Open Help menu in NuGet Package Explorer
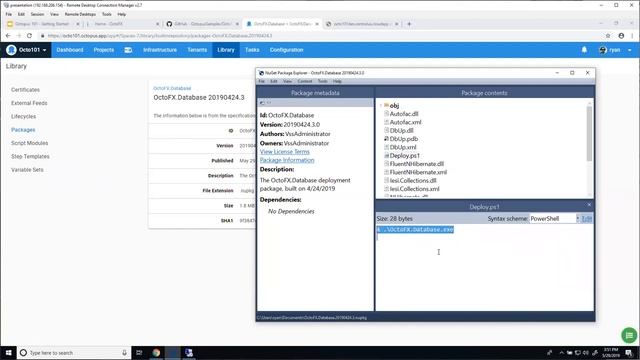640x360 pixels. [x=337, y=81]
